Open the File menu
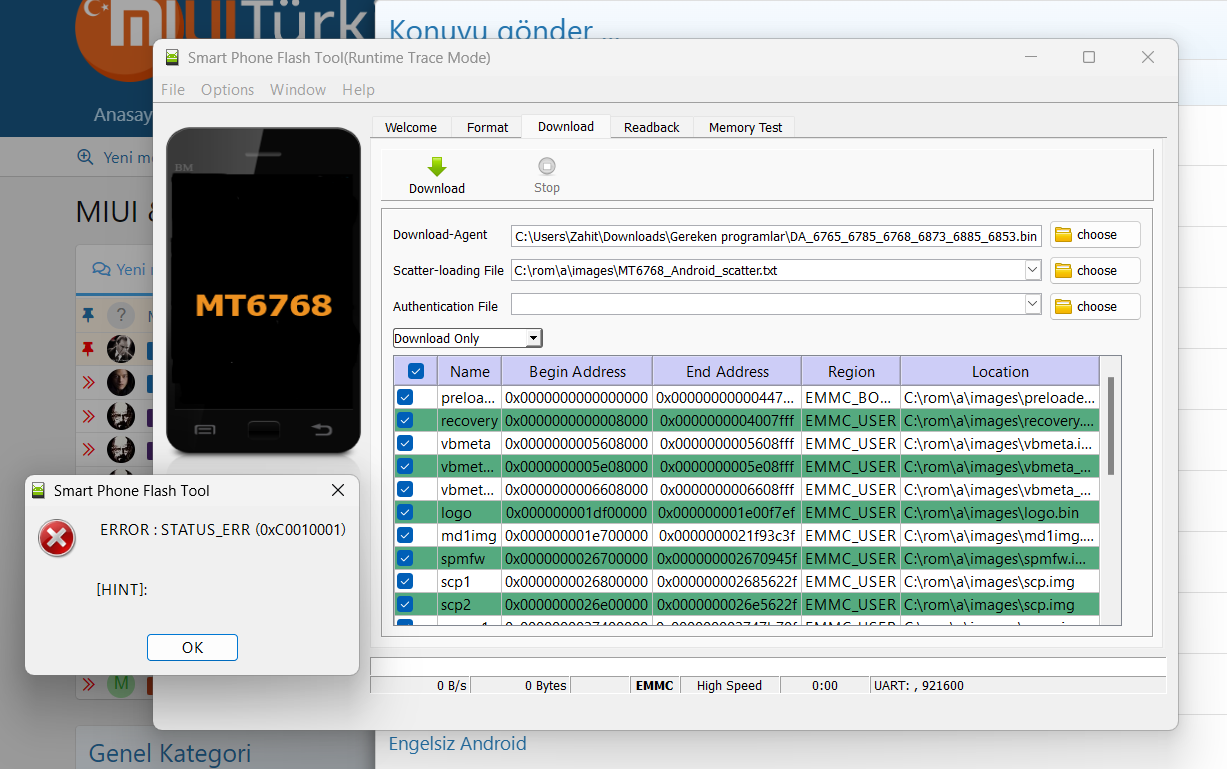The height and width of the screenshot is (769, 1227). pos(173,89)
